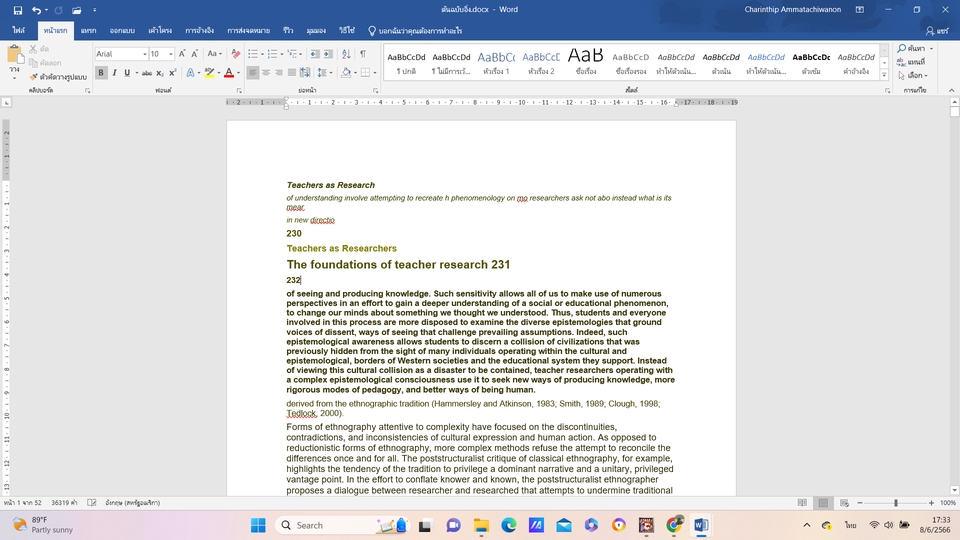Click the Format Painter brush

(x=34, y=77)
